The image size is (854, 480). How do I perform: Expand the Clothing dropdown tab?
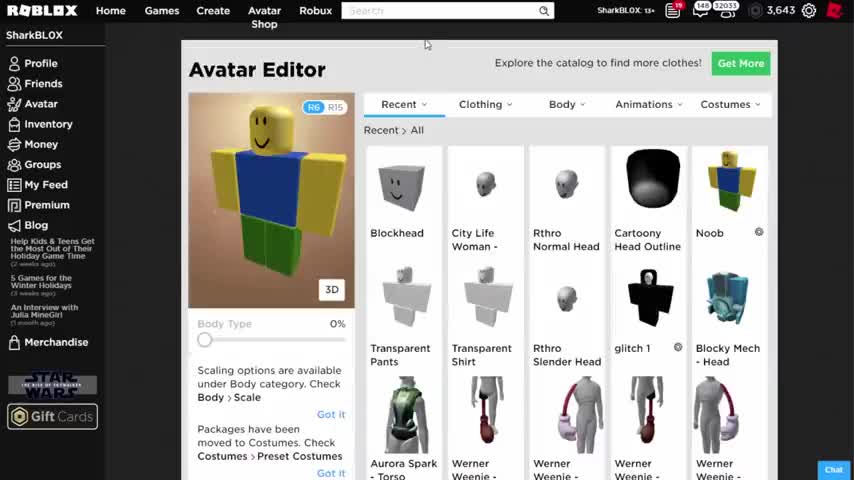click(x=485, y=105)
